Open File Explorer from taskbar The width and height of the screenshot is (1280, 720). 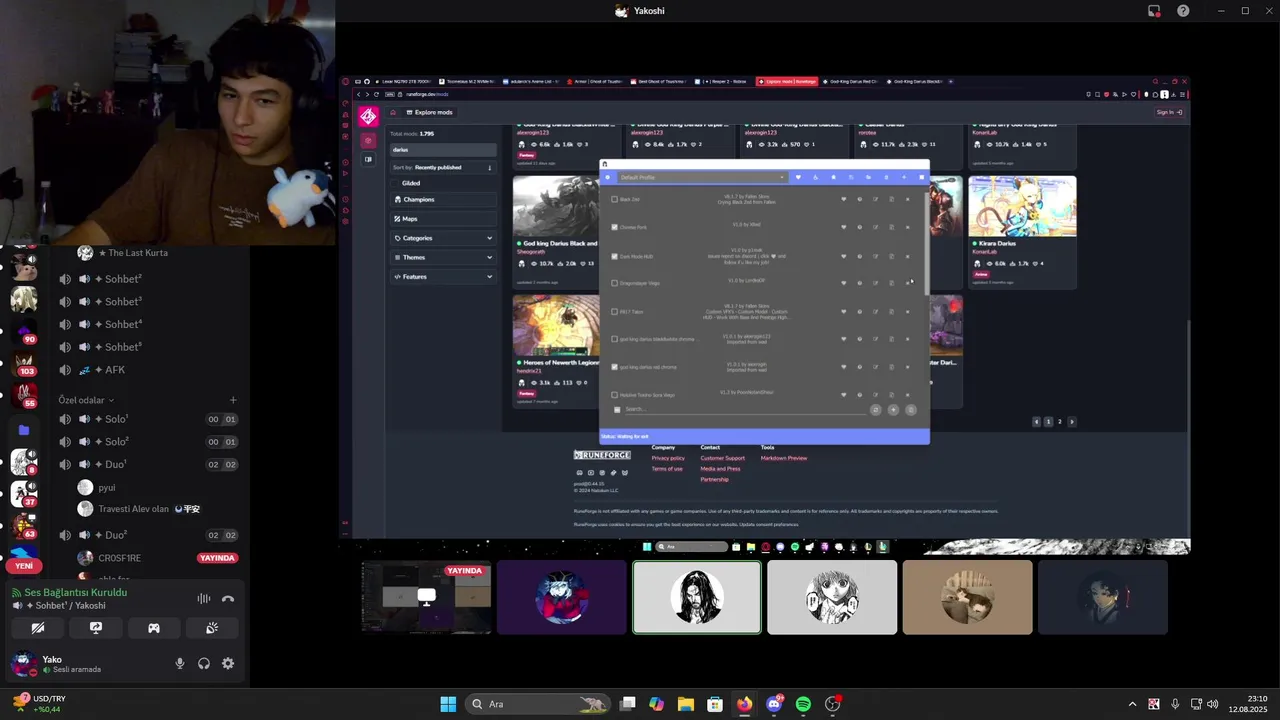tap(686, 704)
